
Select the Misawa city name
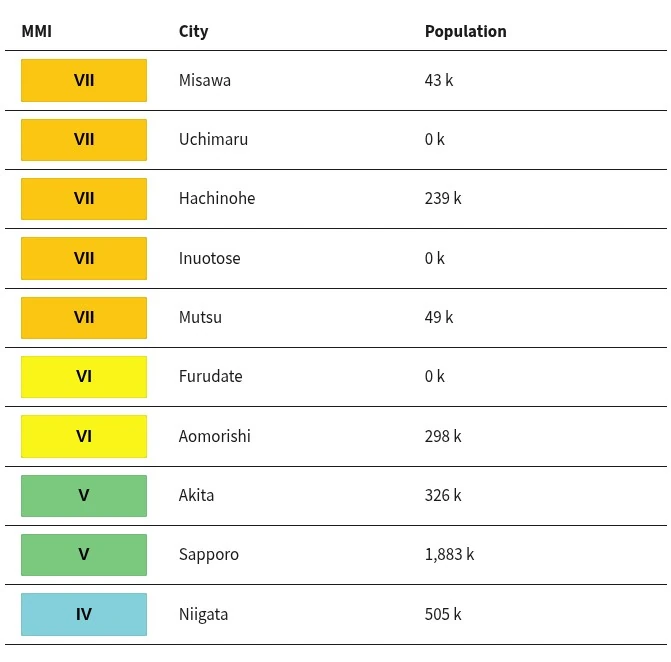(205, 80)
